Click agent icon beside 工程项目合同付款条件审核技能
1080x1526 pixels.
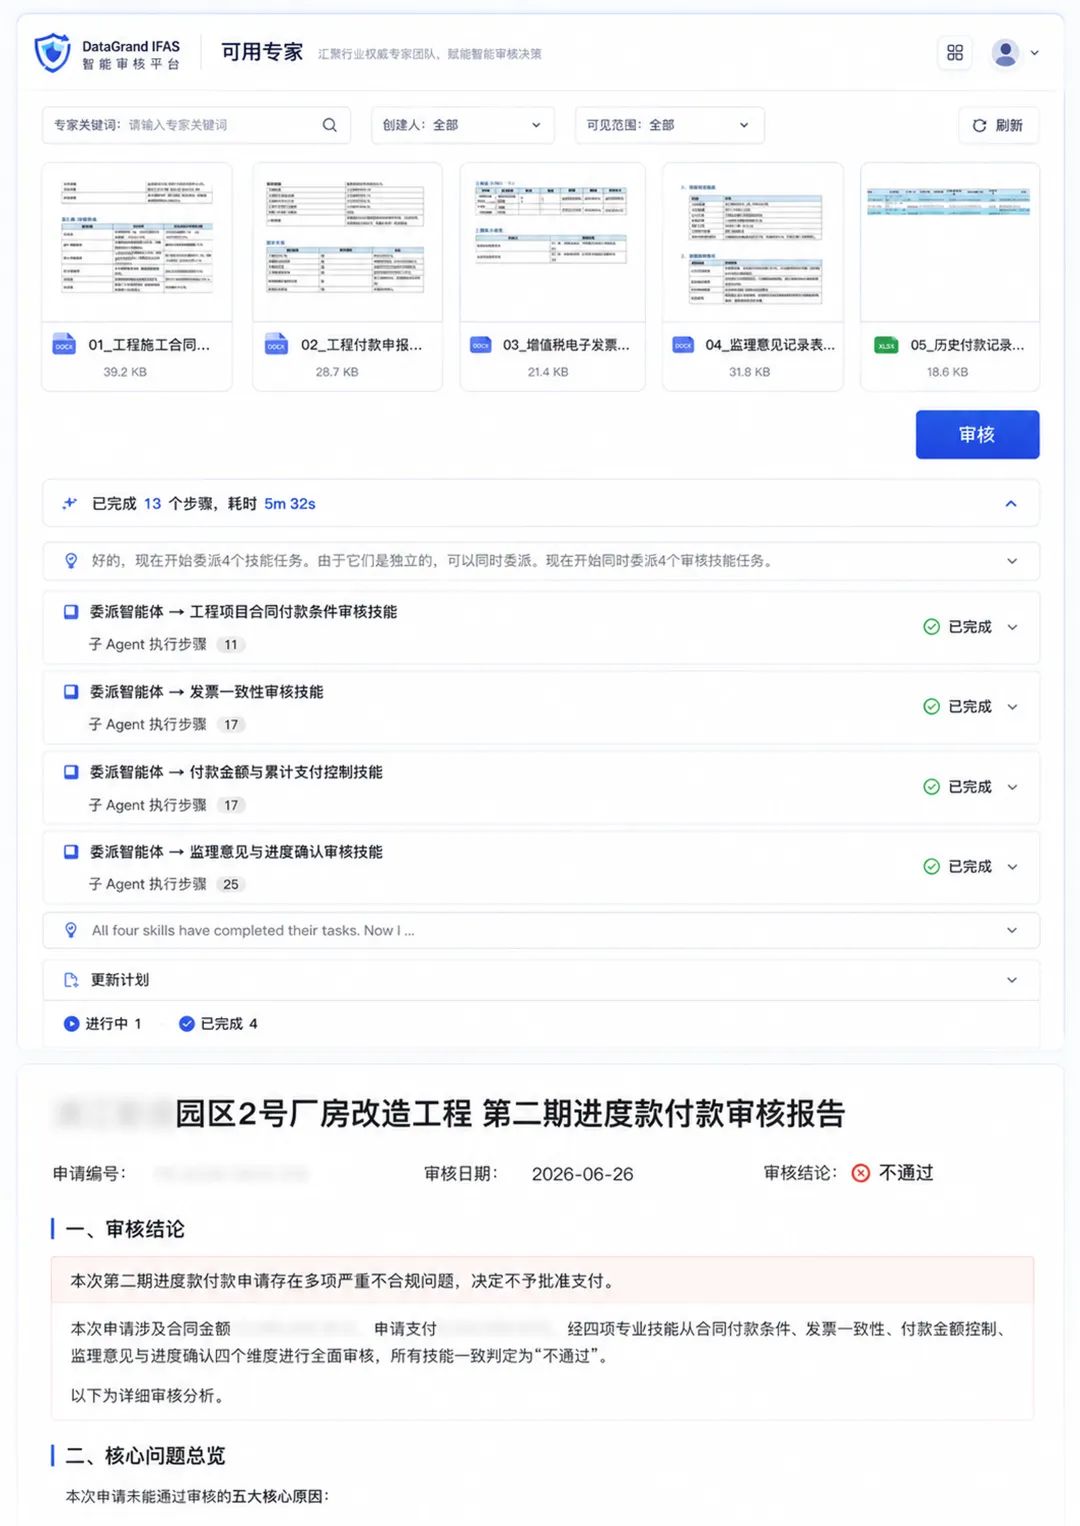(x=71, y=612)
